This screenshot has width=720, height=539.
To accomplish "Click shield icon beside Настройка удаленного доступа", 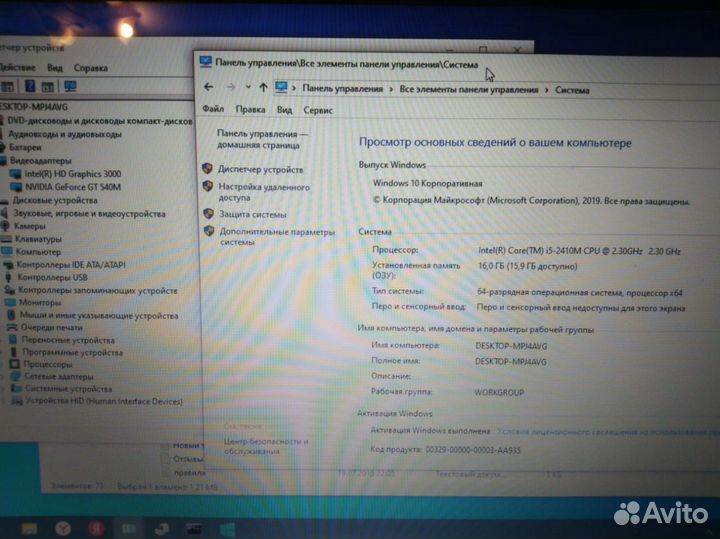I will click(208, 186).
